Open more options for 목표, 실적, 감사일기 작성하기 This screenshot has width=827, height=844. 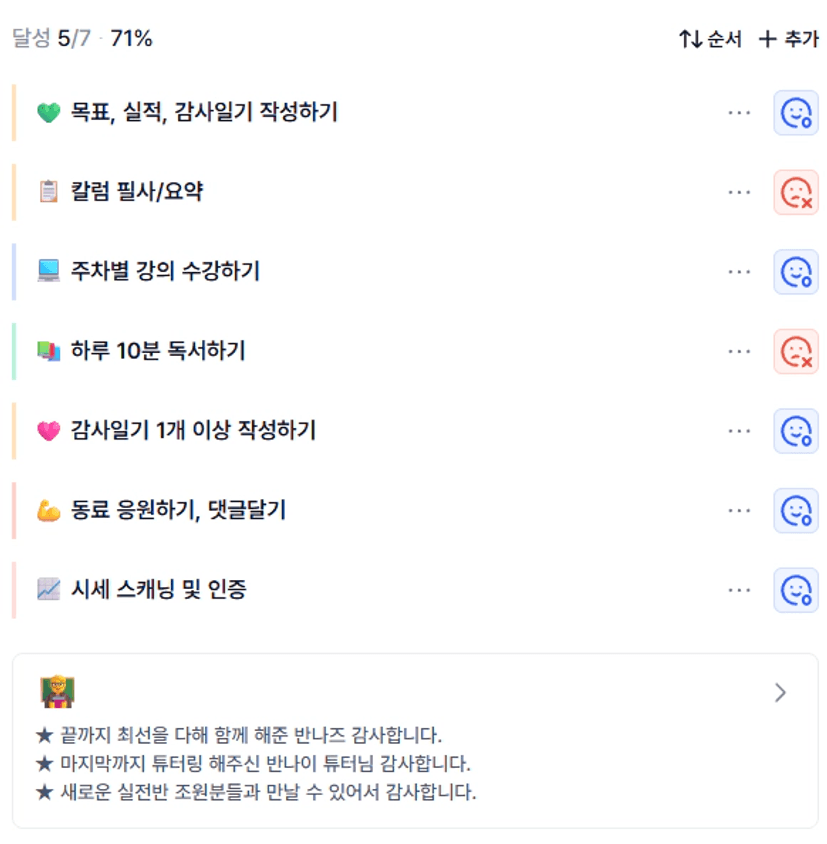coord(739,113)
